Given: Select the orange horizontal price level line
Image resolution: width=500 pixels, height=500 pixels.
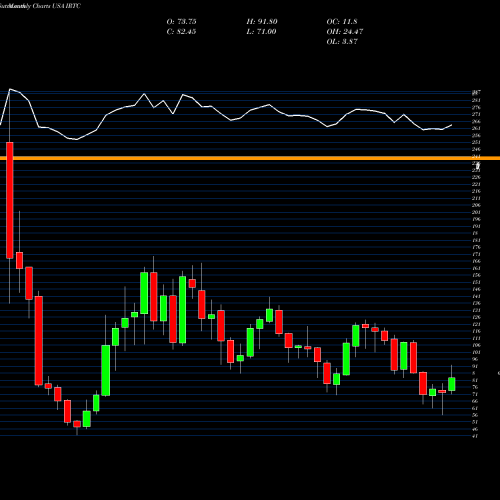Looking at the screenshot, I should (250, 158).
